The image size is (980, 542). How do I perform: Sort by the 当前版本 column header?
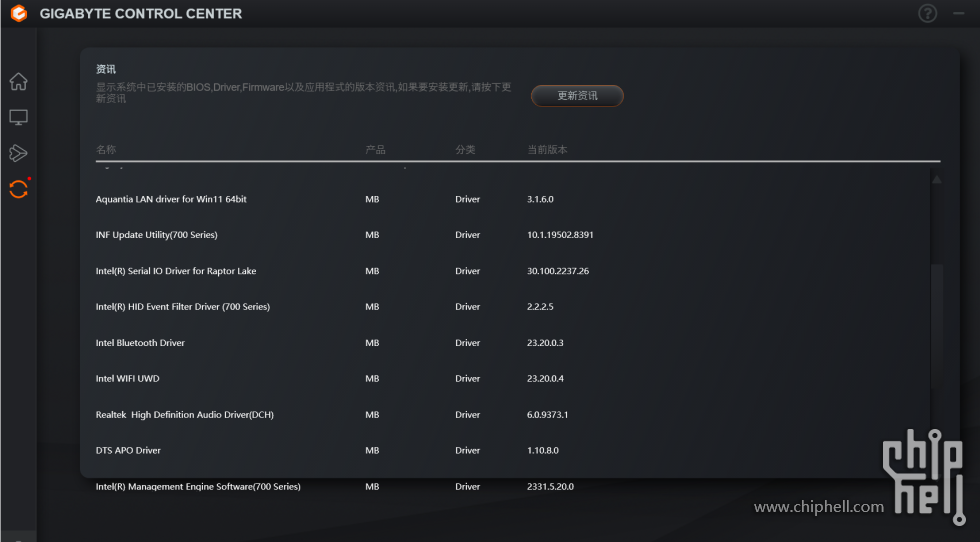point(547,149)
